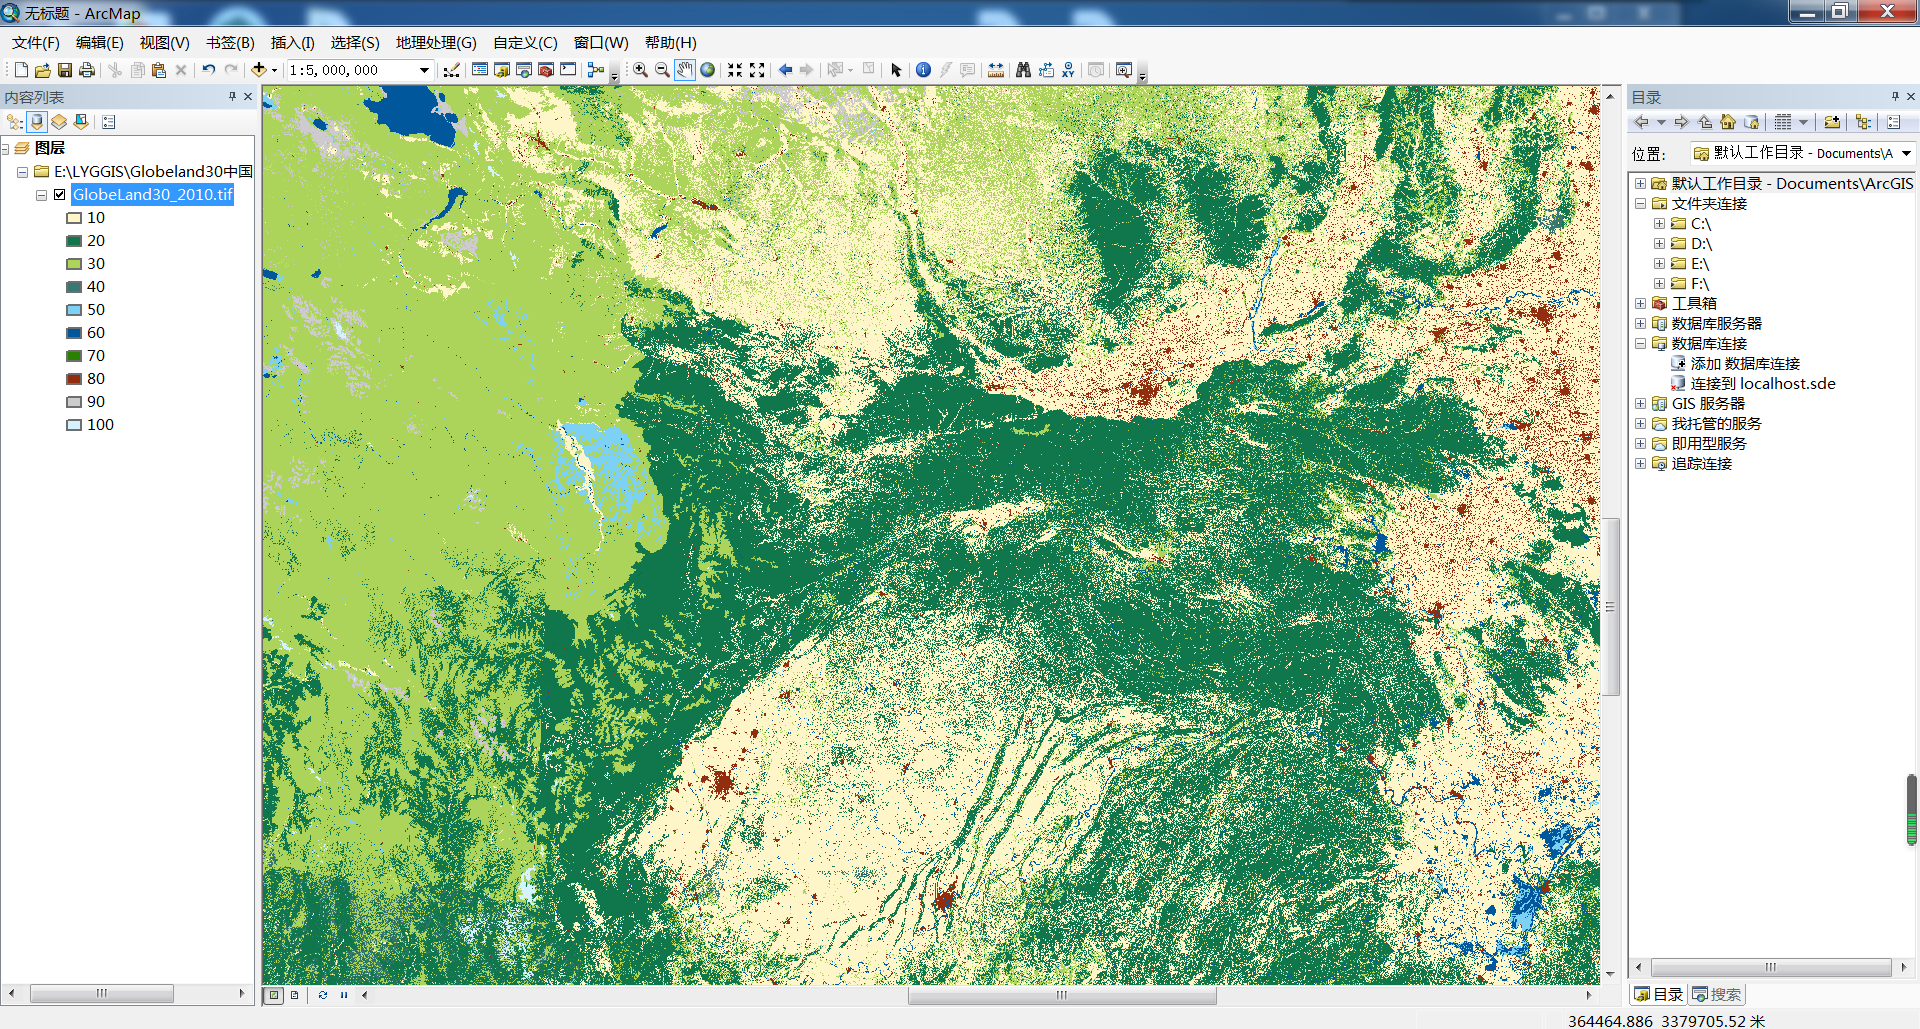The width and height of the screenshot is (1920, 1029).
Task: Click the class 60 blue swatch
Action: (x=74, y=333)
